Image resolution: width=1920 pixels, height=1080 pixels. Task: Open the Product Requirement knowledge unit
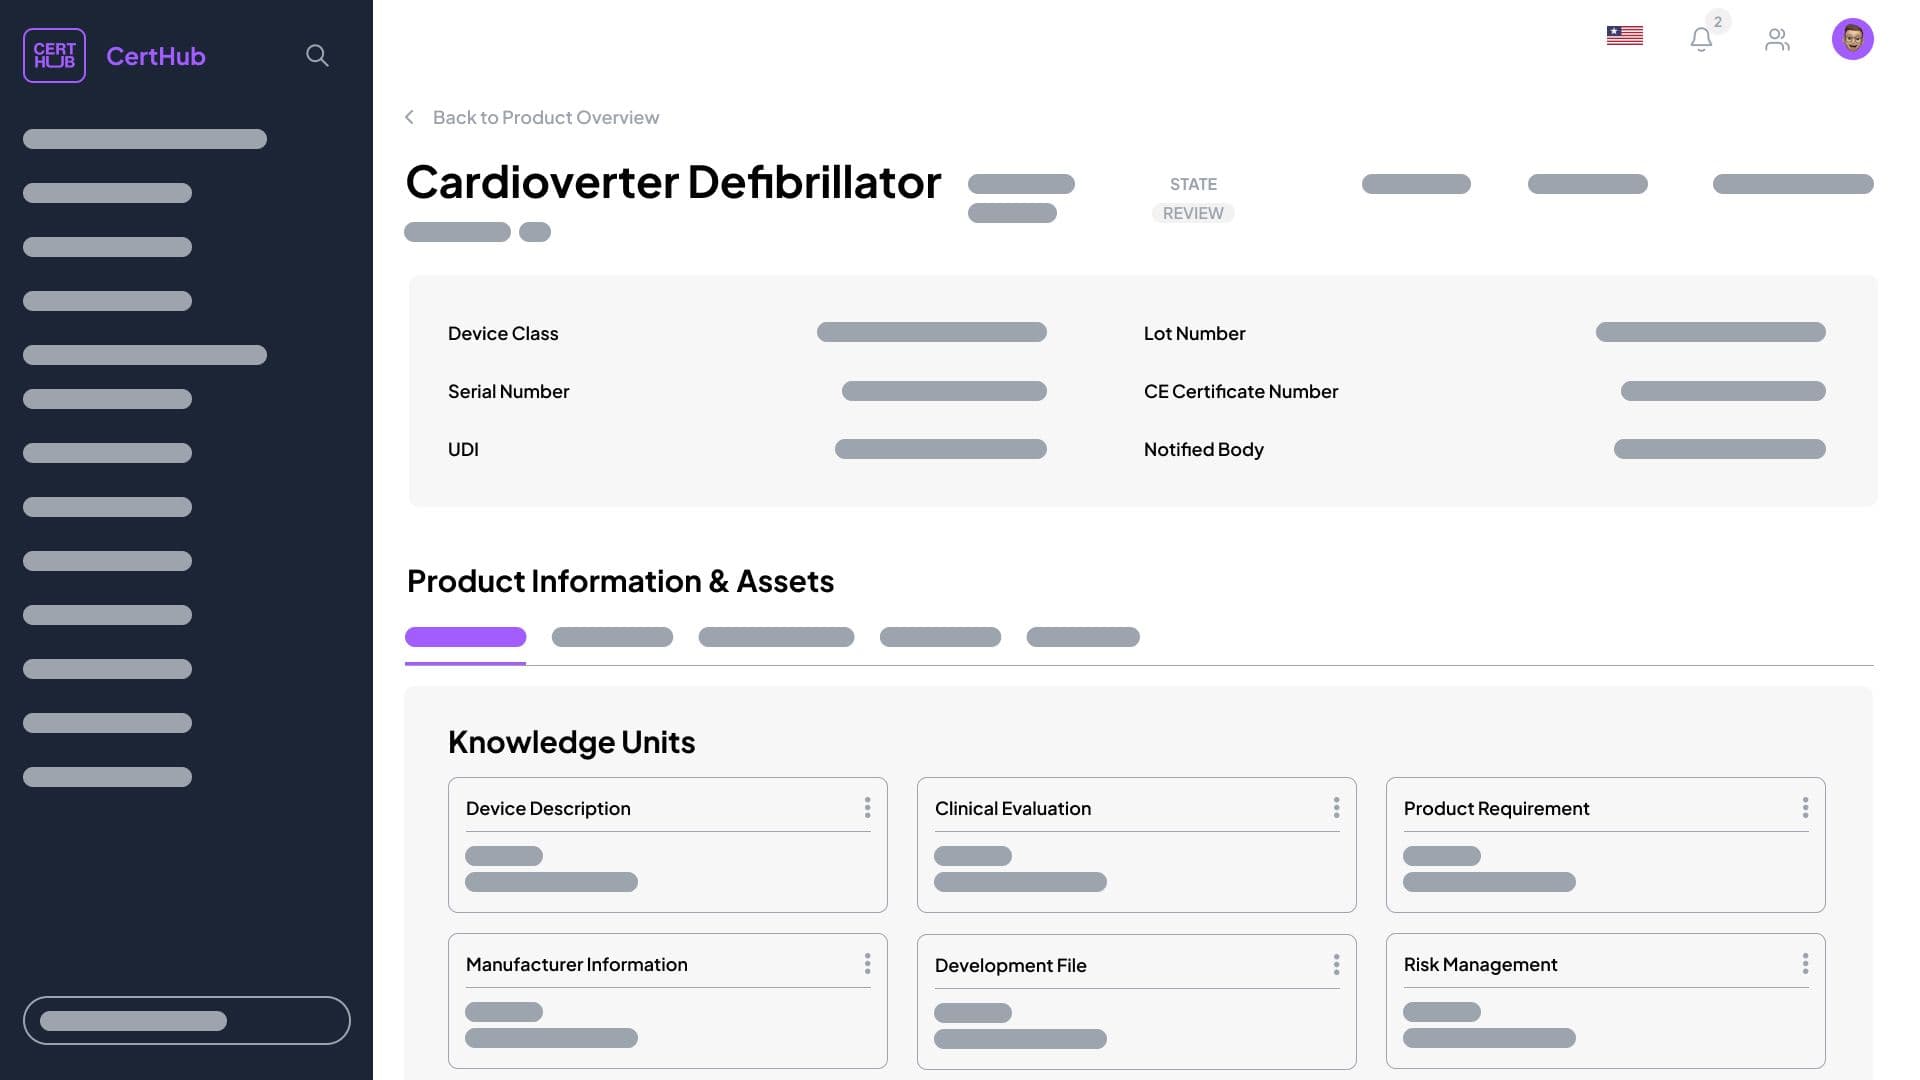click(1605, 845)
